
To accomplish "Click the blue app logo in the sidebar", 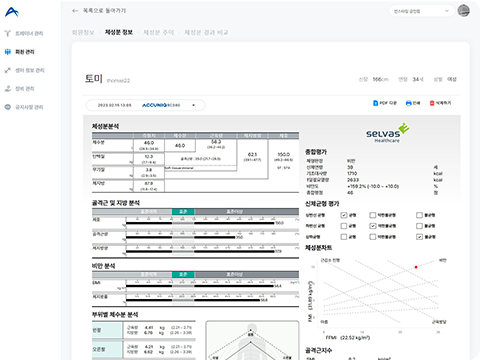I will tap(12, 12).
